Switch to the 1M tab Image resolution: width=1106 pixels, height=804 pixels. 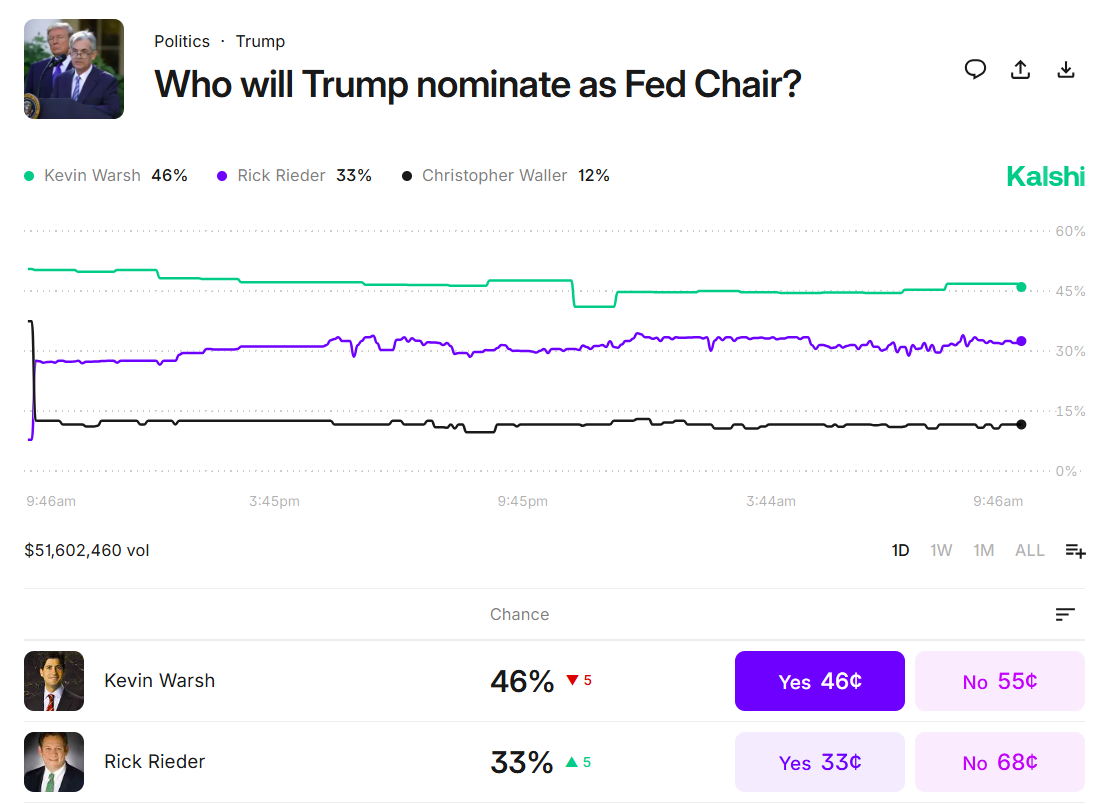tap(984, 550)
